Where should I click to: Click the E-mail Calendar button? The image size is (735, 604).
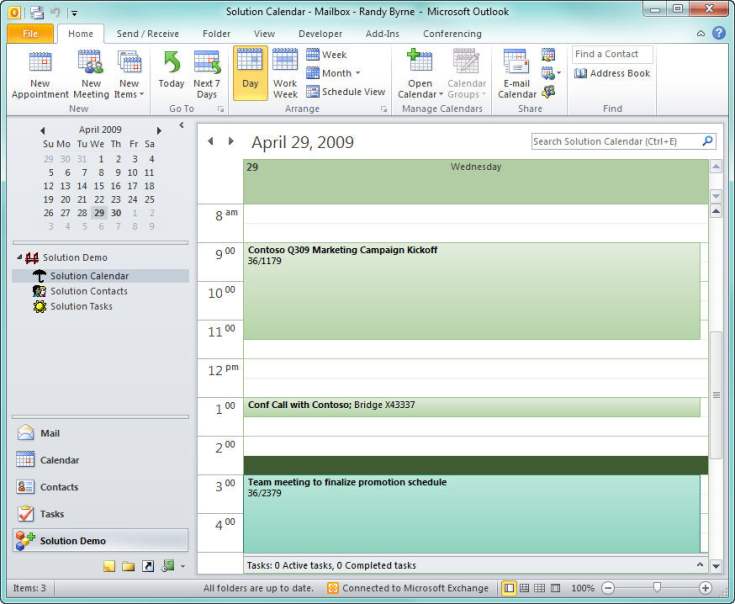click(x=517, y=75)
